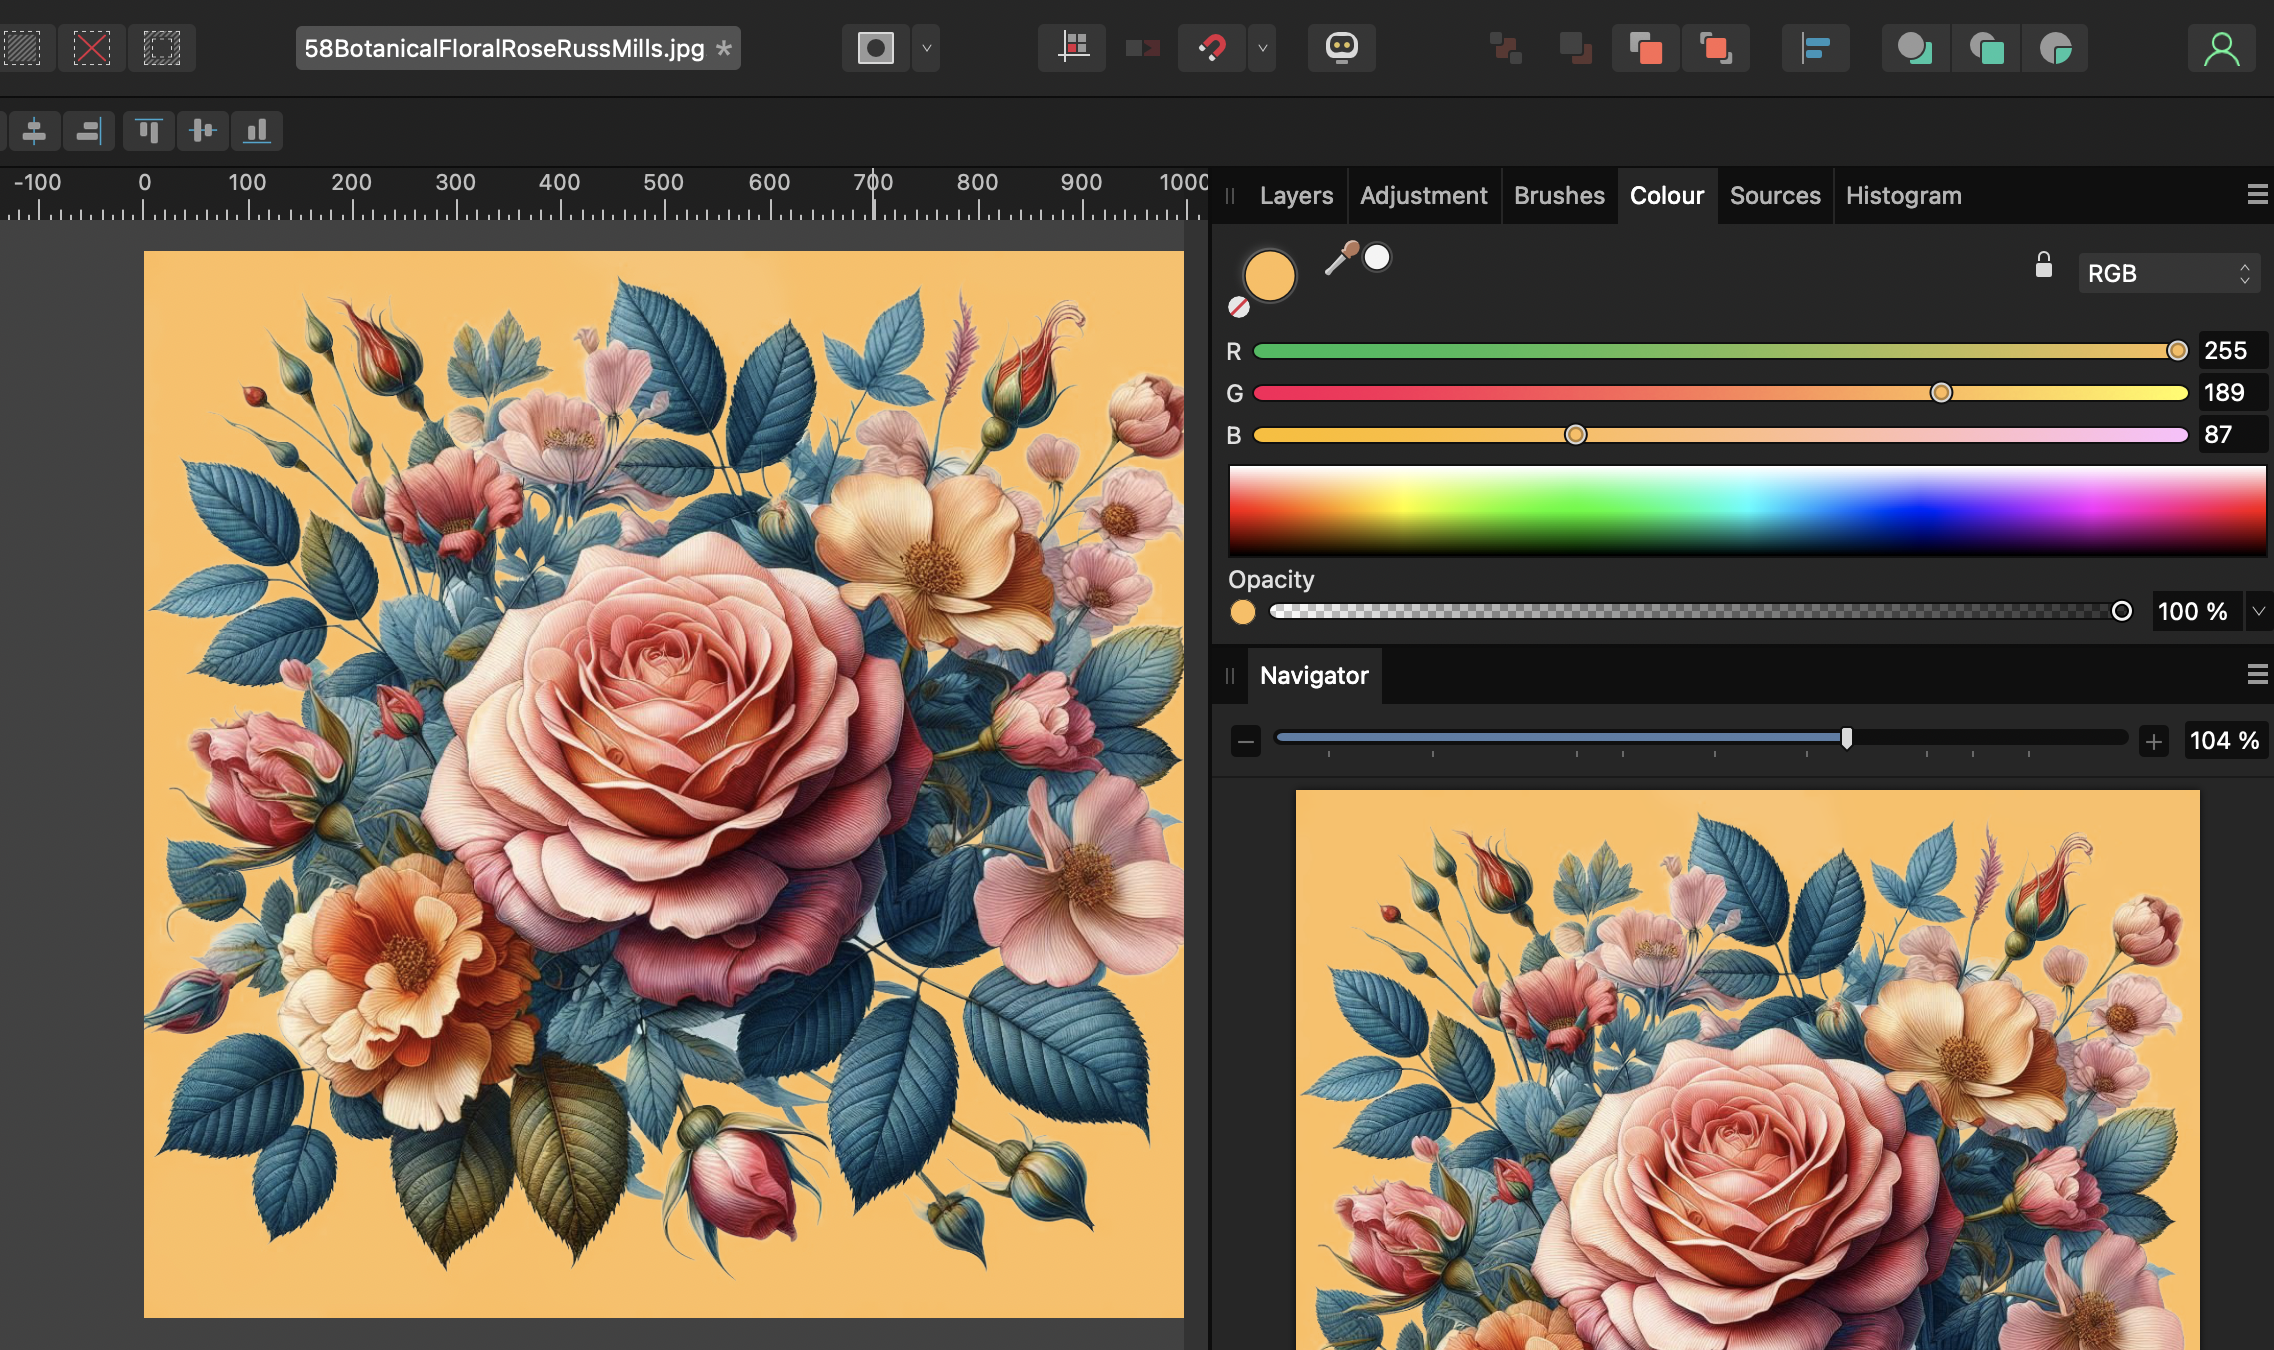Click the Move Back One arrange icon
The image size is (2274, 1350).
pyautogui.click(x=1575, y=48)
